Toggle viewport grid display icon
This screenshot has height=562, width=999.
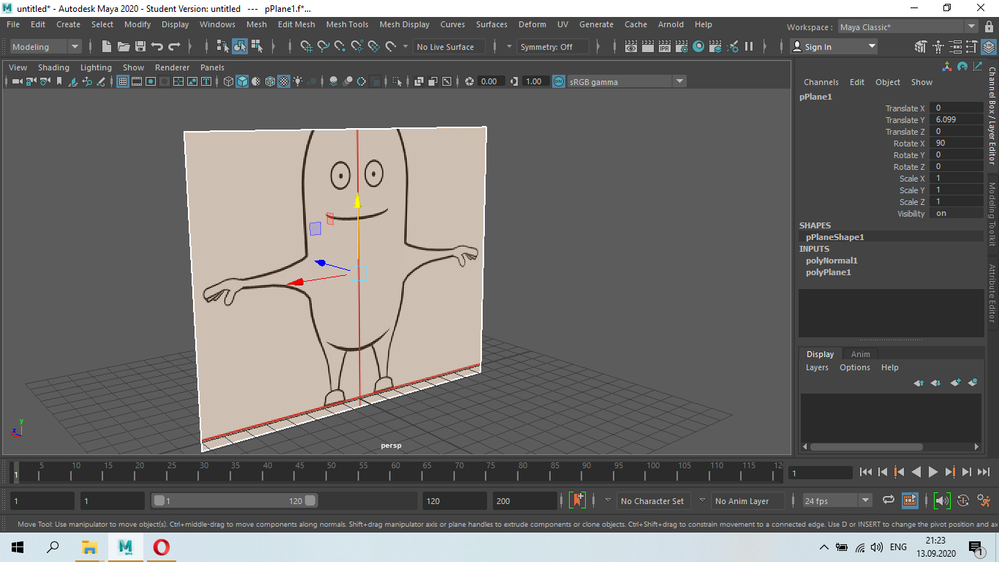(x=122, y=82)
